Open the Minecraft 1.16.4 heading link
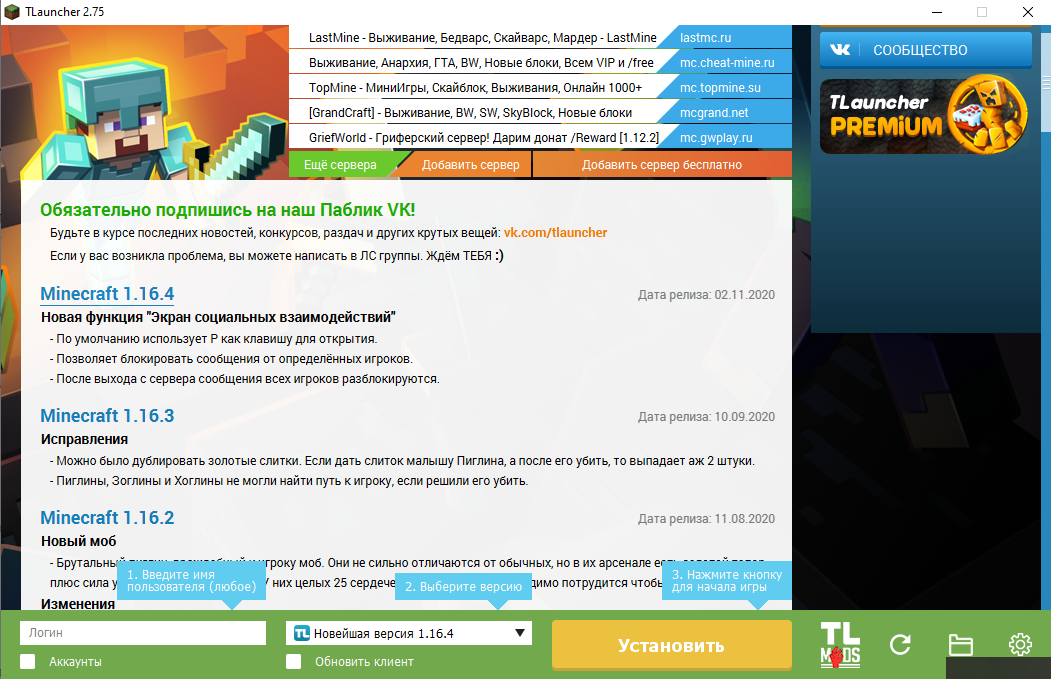Image resolution: width=1051 pixels, height=679 pixels. (107, 294)
